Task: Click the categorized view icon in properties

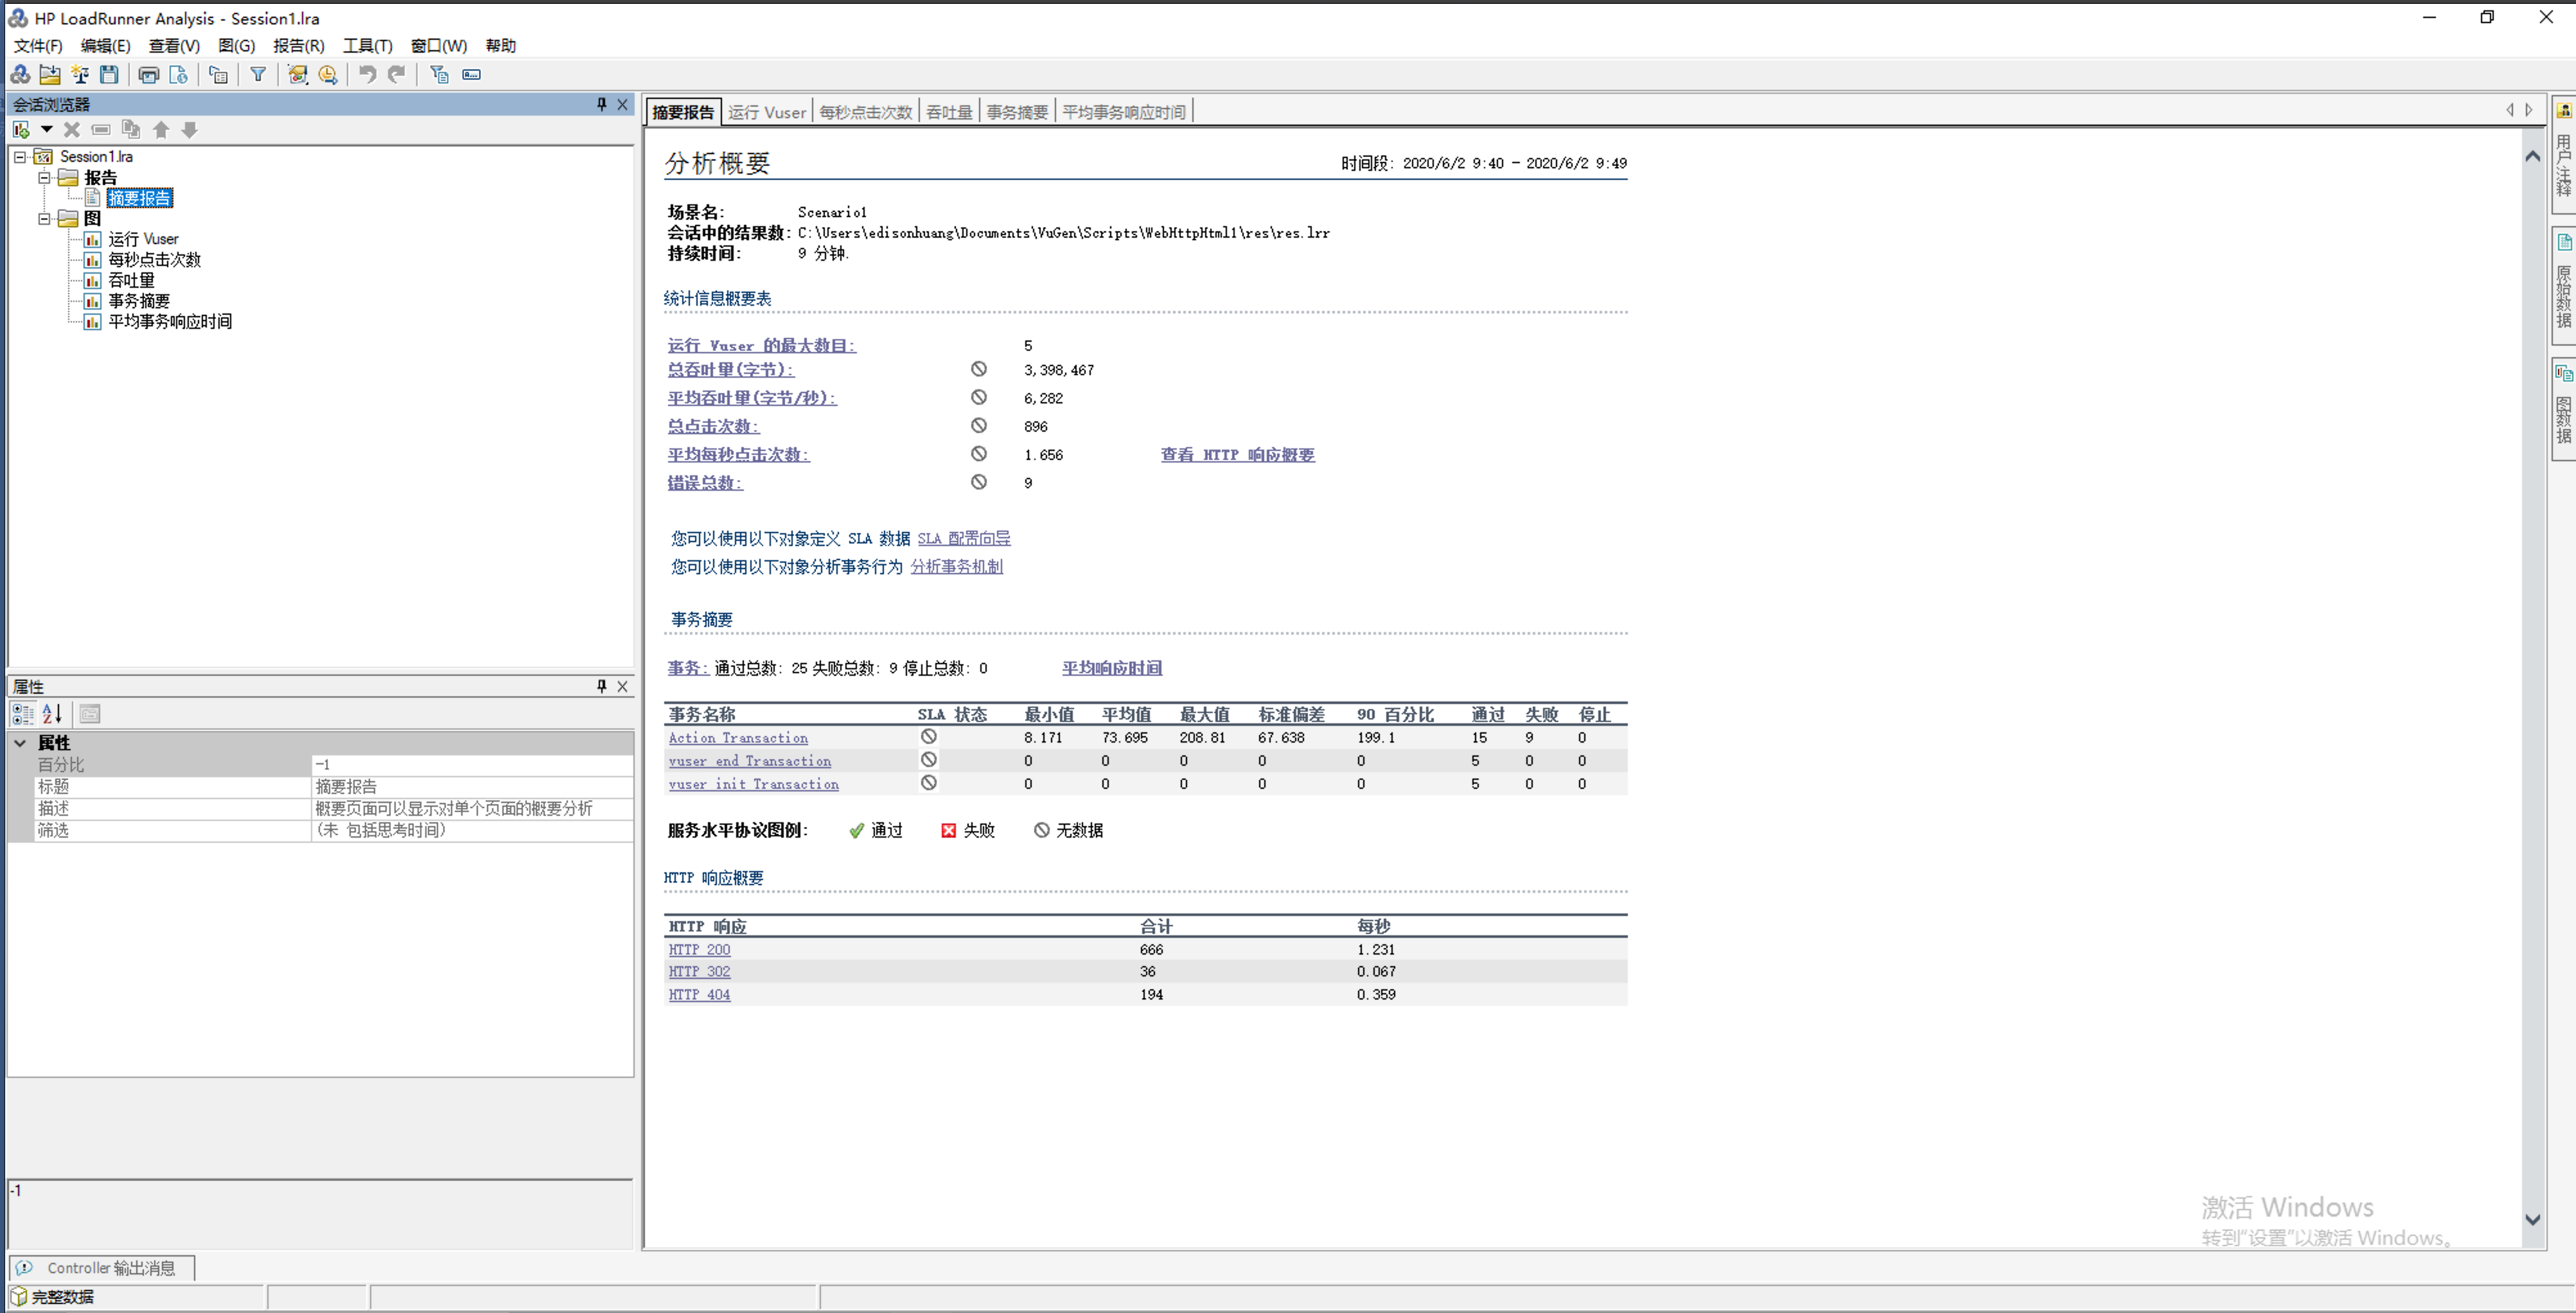Action: click(22, 714)
